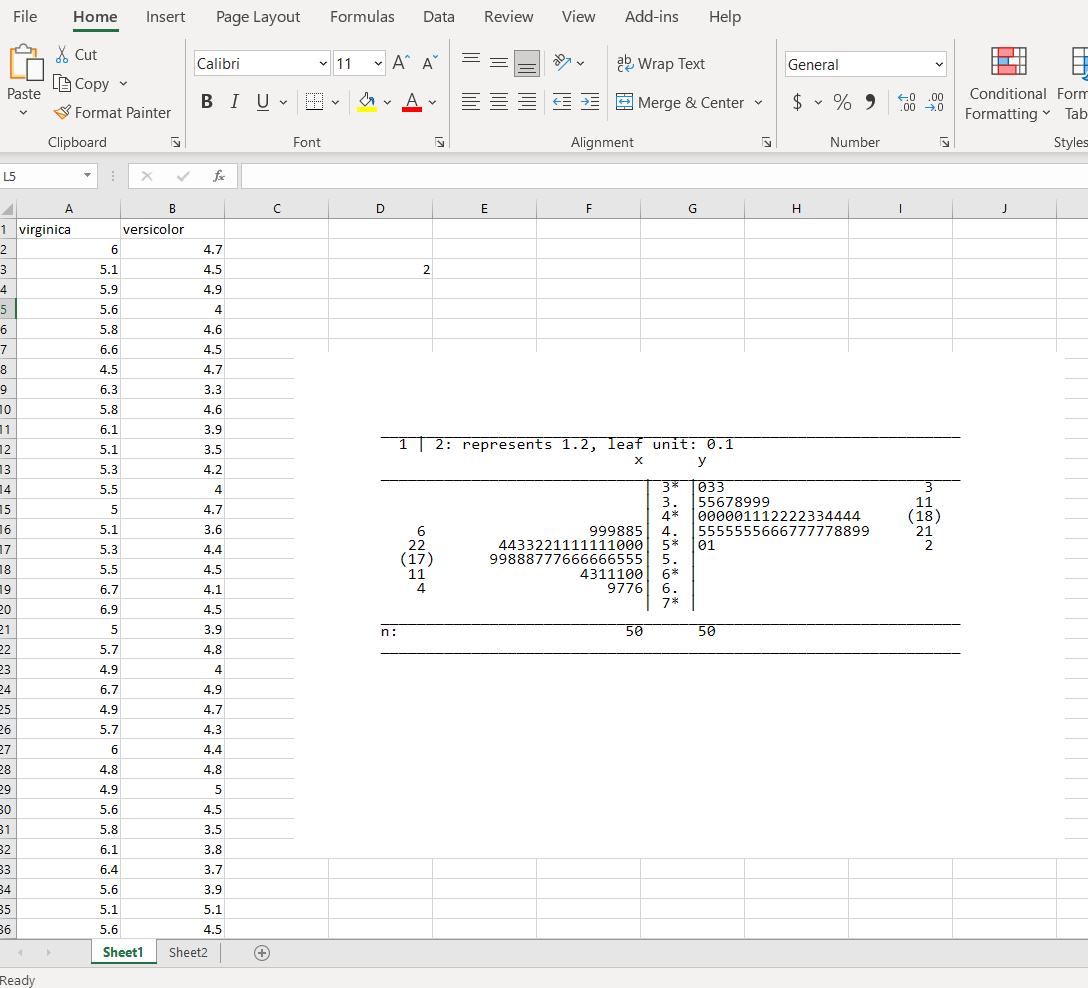The height and width of the screenshot is (988, 1088).
Task: Expand the General number format dropdown
Action: click(939, 65)
